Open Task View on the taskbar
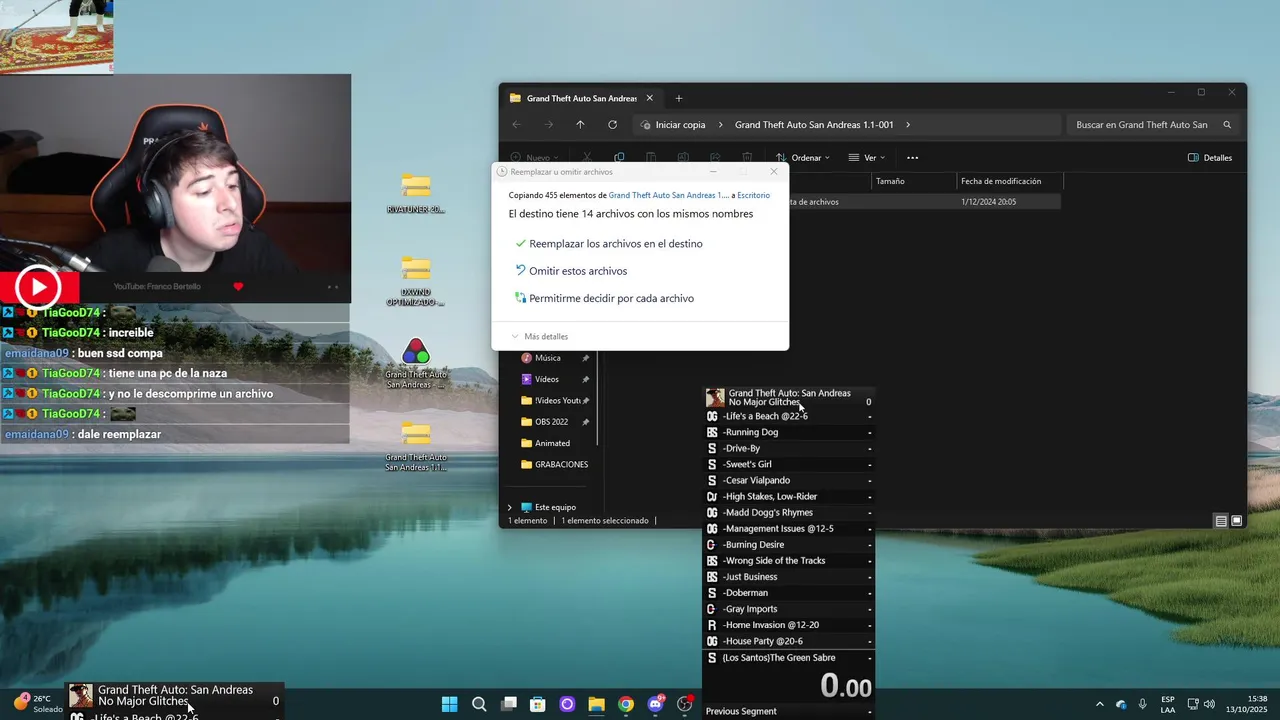 click(x=508, y=704)
